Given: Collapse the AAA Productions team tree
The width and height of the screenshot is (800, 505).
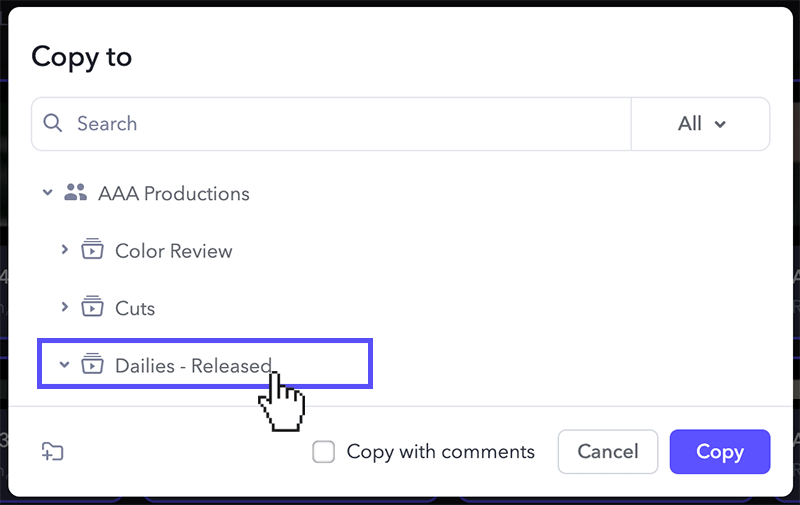Looking at the screenshot, I should pos(47,193).
